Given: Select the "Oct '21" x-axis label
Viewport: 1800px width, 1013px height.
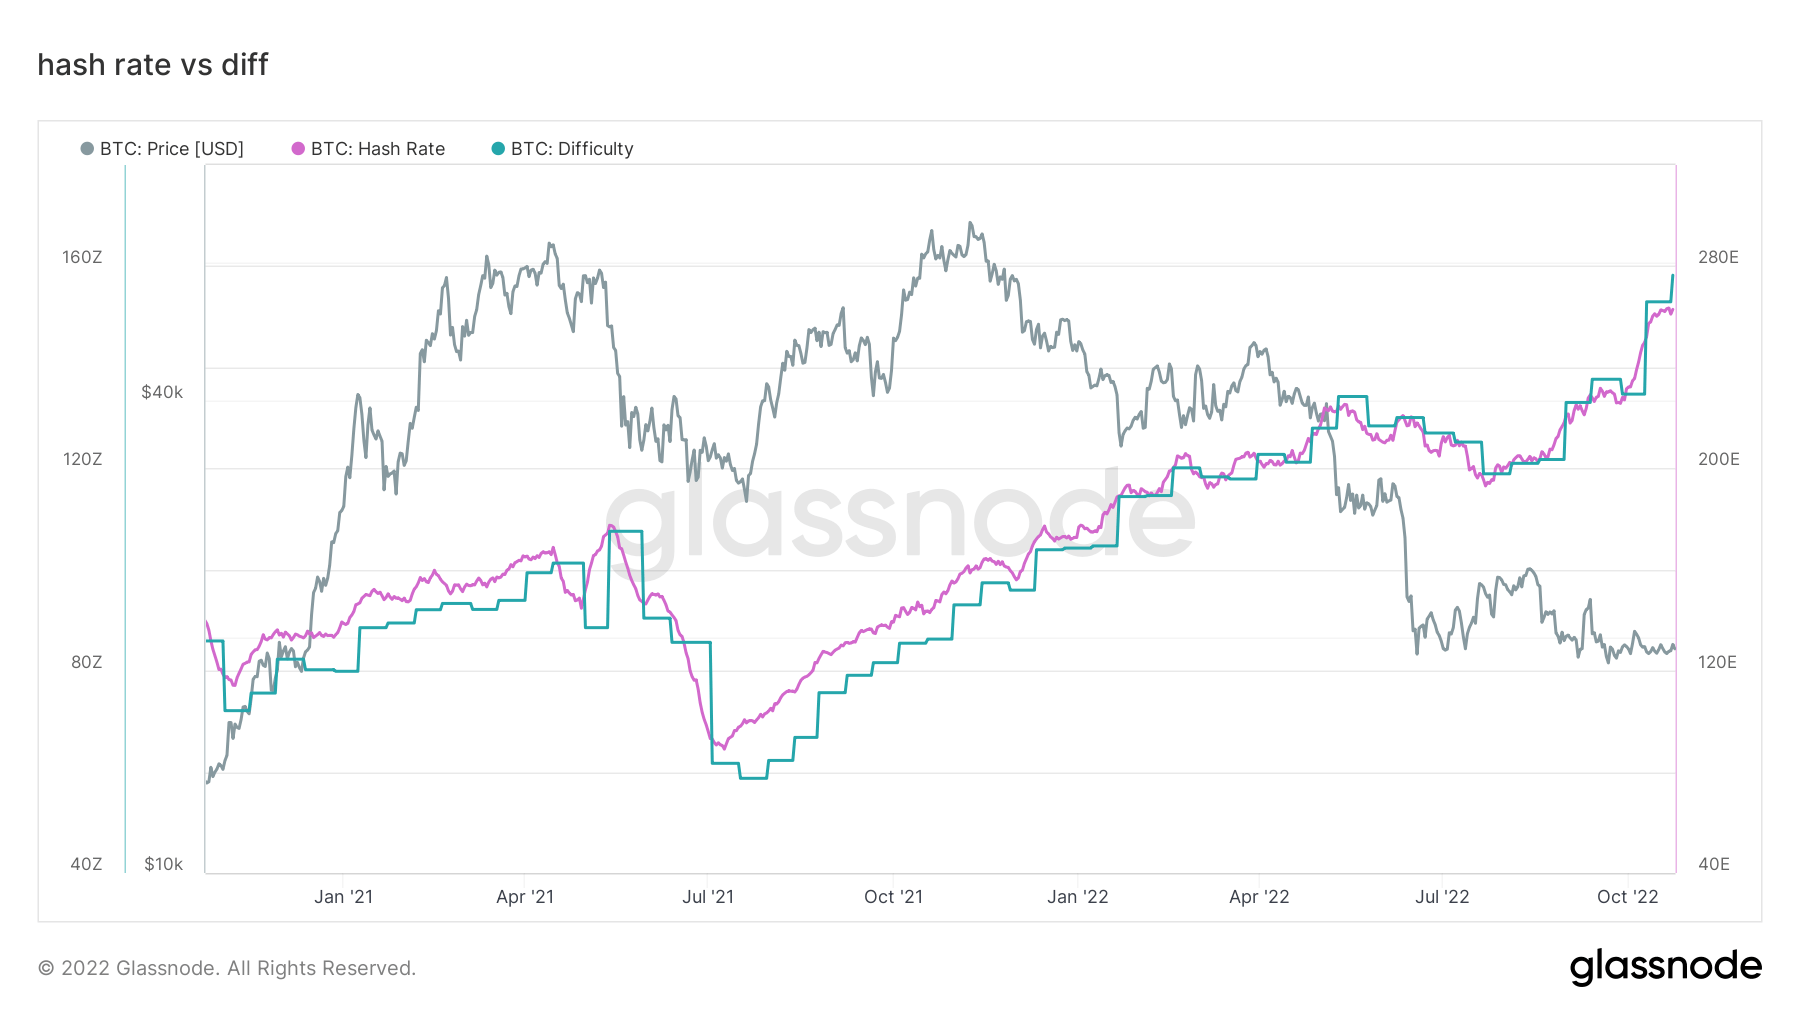Looking at the screenshot, I should pos(893,897).
